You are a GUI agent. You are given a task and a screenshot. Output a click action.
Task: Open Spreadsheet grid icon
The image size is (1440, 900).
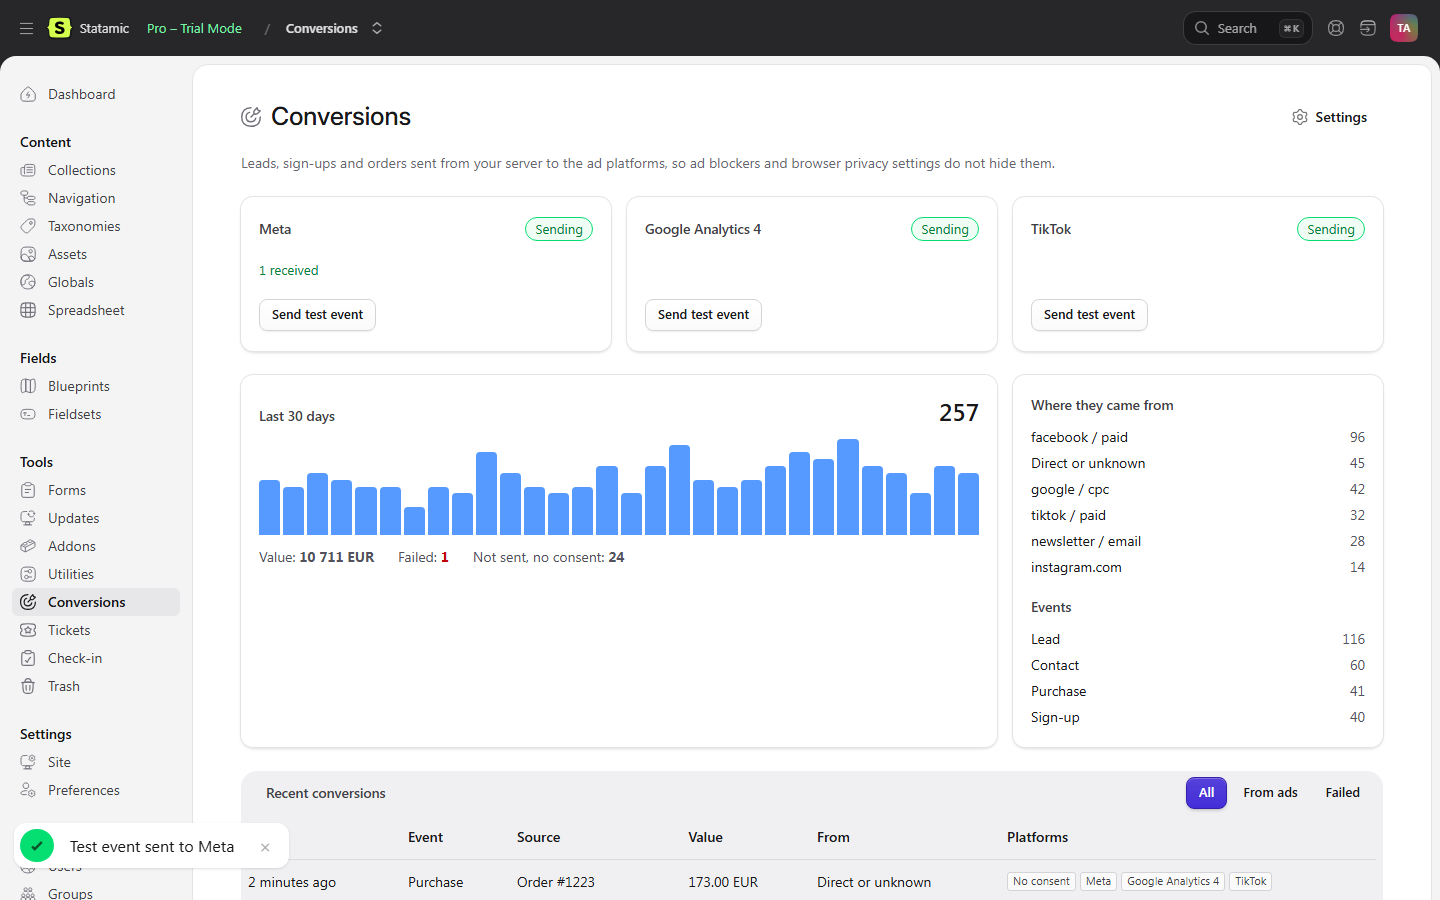(28, 310)
